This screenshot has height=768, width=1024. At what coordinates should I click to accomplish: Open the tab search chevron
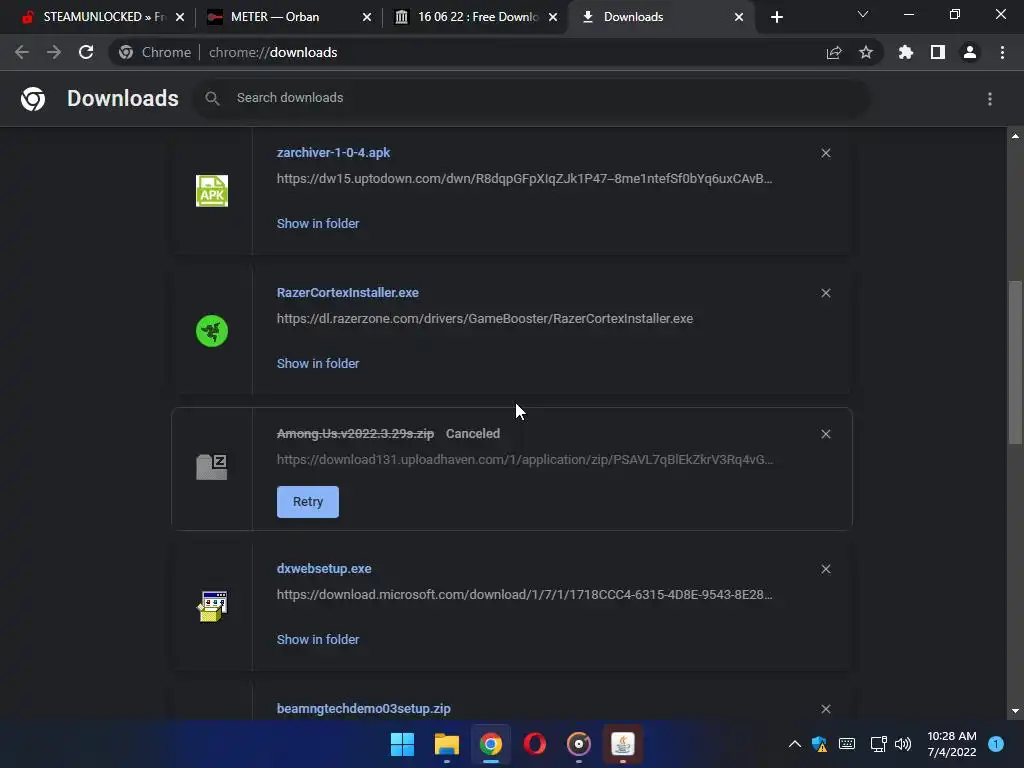(863, 14)
